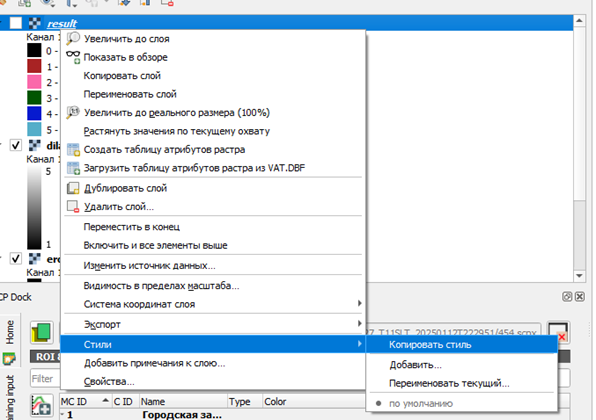
Task: Click the remove layer icon in menu
Action: click(73, 206)
